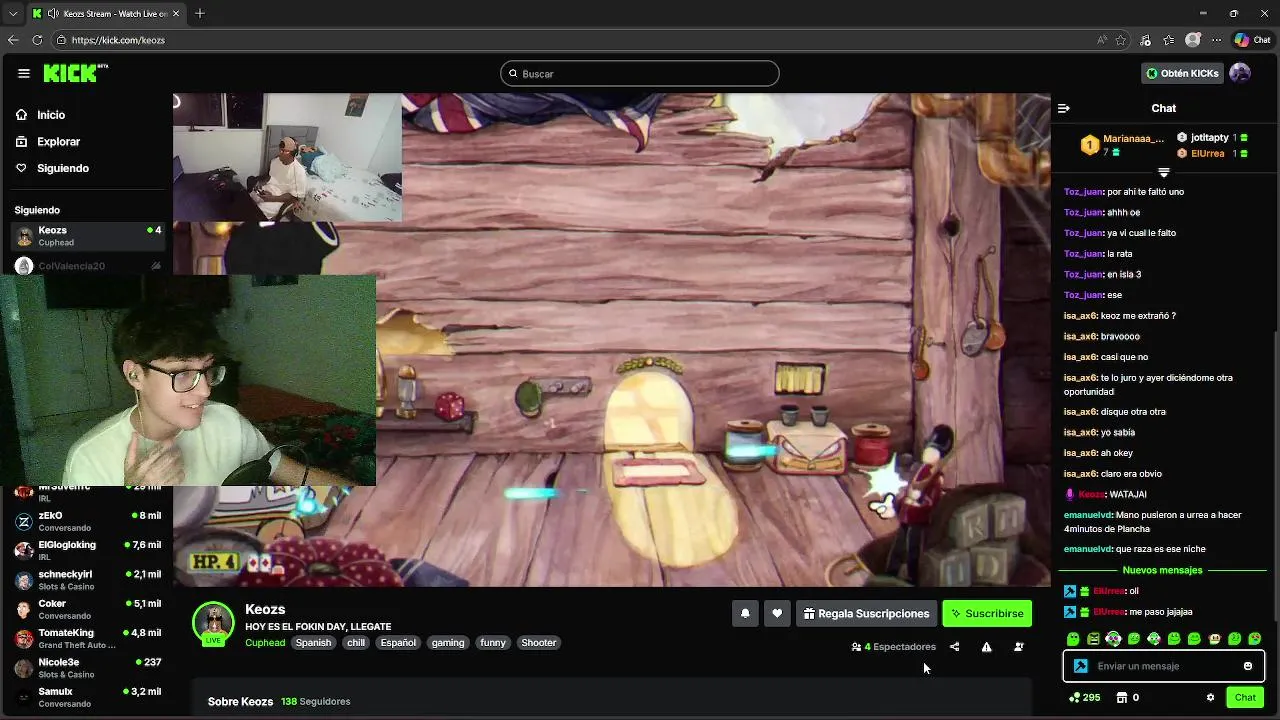Select Keozs channel in following list
Image resolution: width=1280 pixels, height=720 pixels.
pos(88,236)
